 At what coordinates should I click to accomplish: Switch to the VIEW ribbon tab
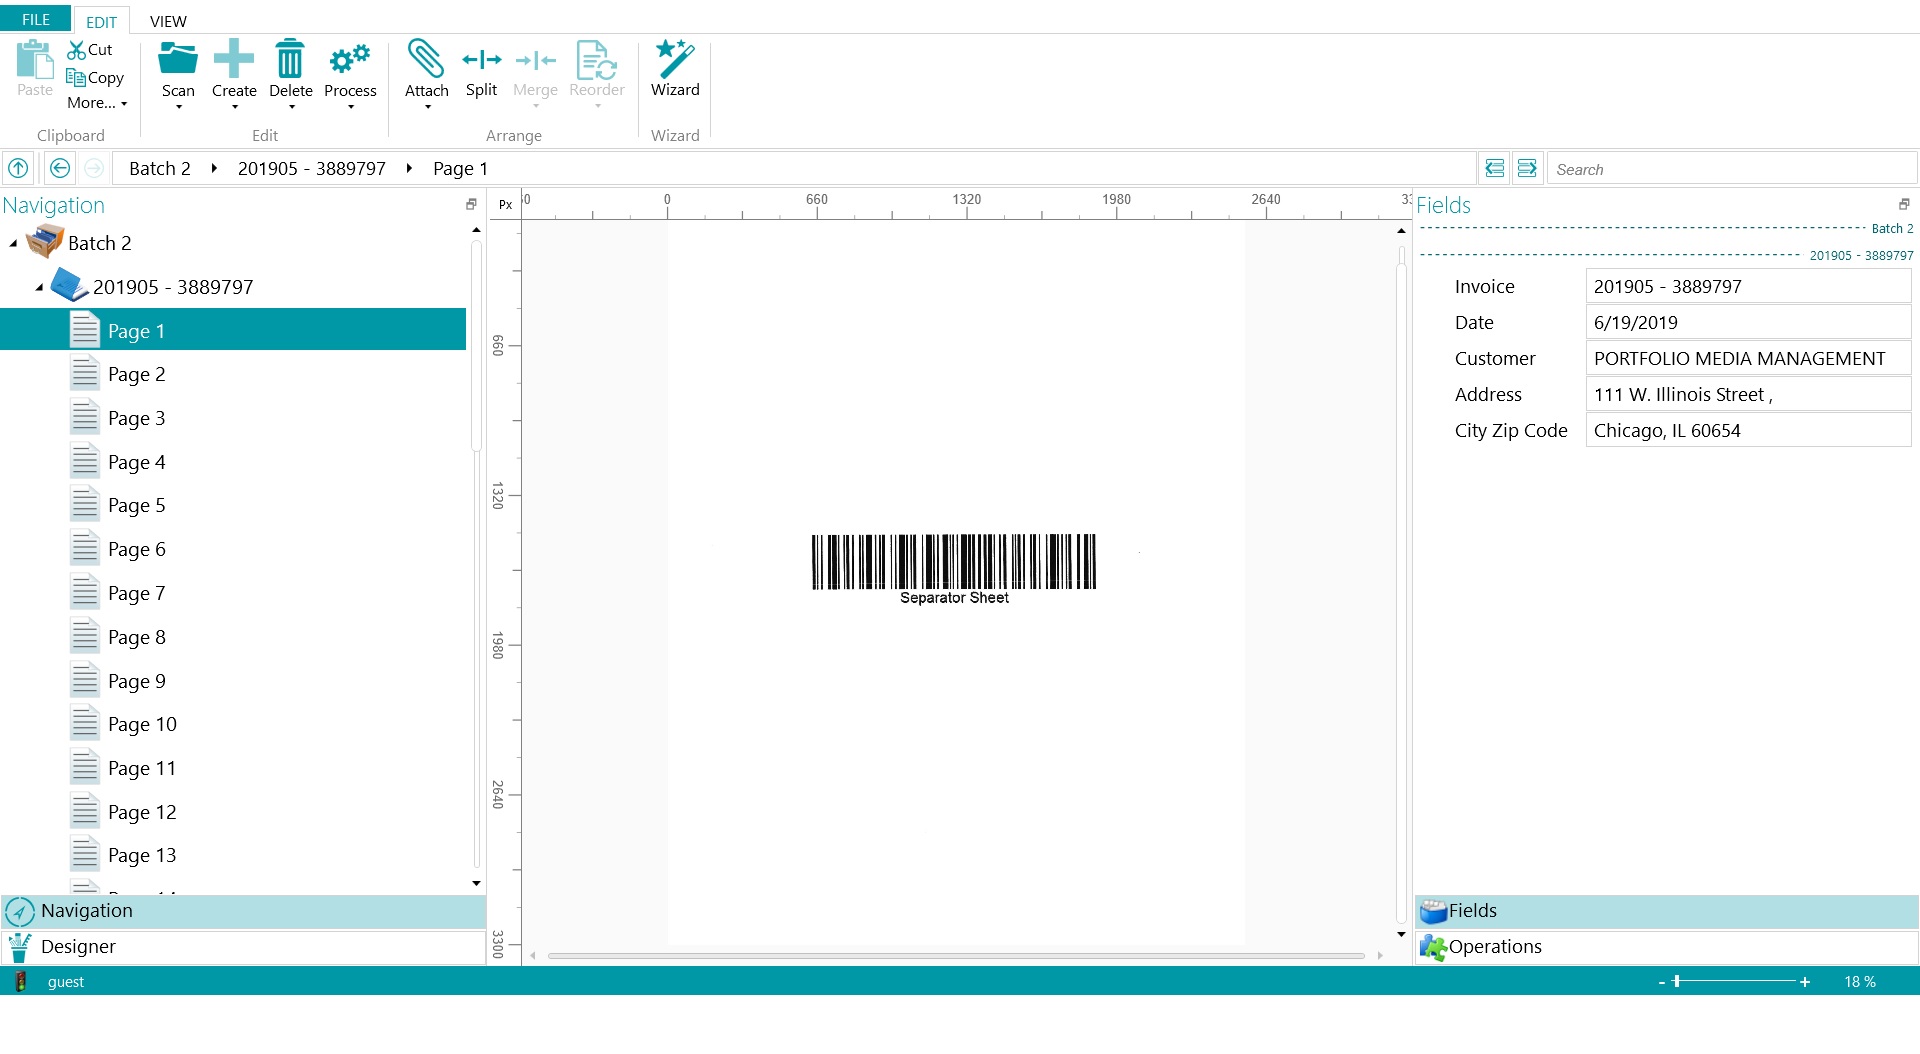(x=168, y=21)
